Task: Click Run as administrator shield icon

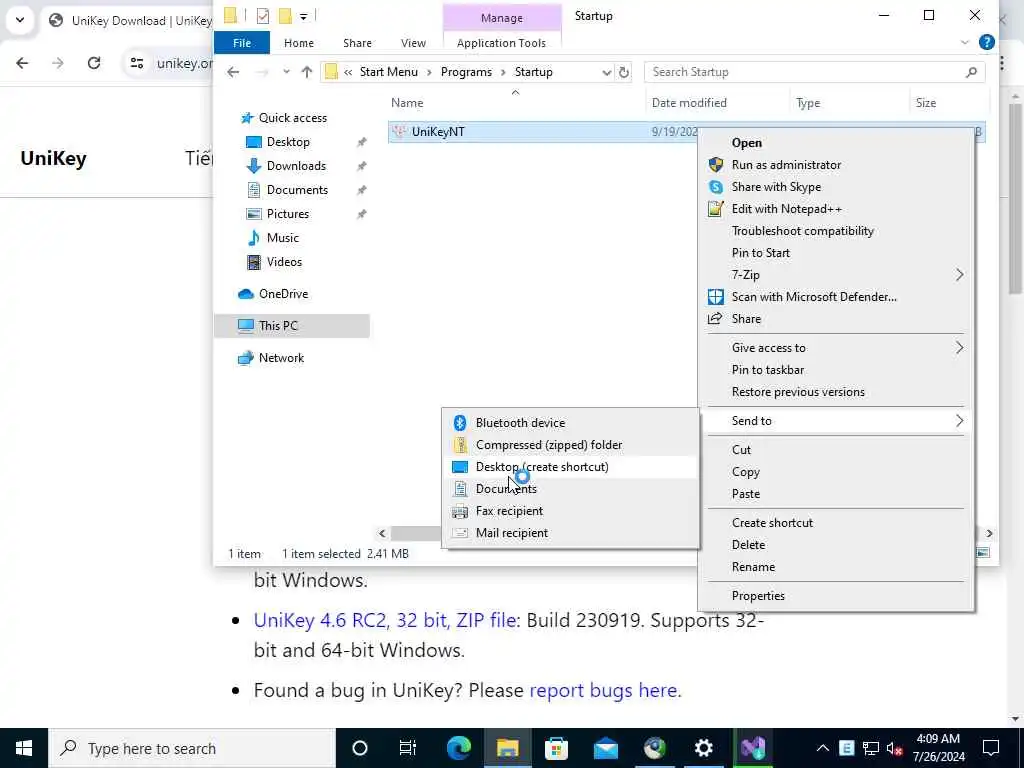Action: coord(716,165)
